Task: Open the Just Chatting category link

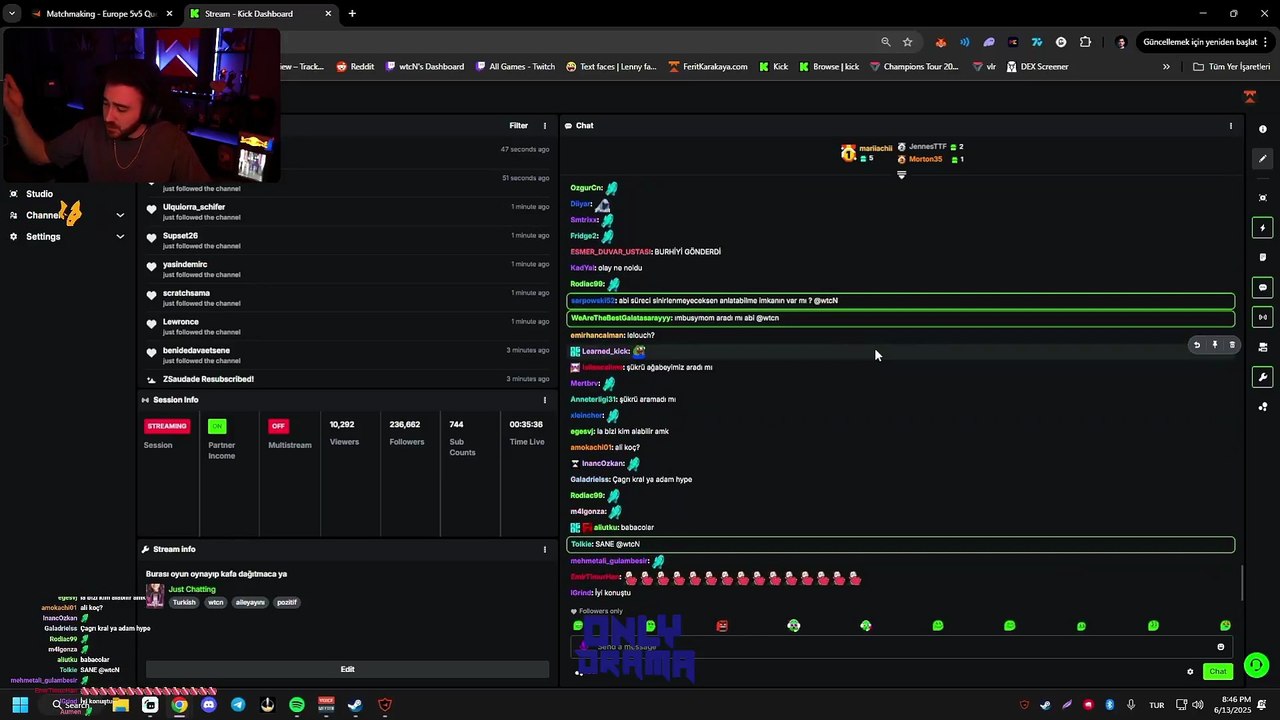Action: tap(192, 589)
